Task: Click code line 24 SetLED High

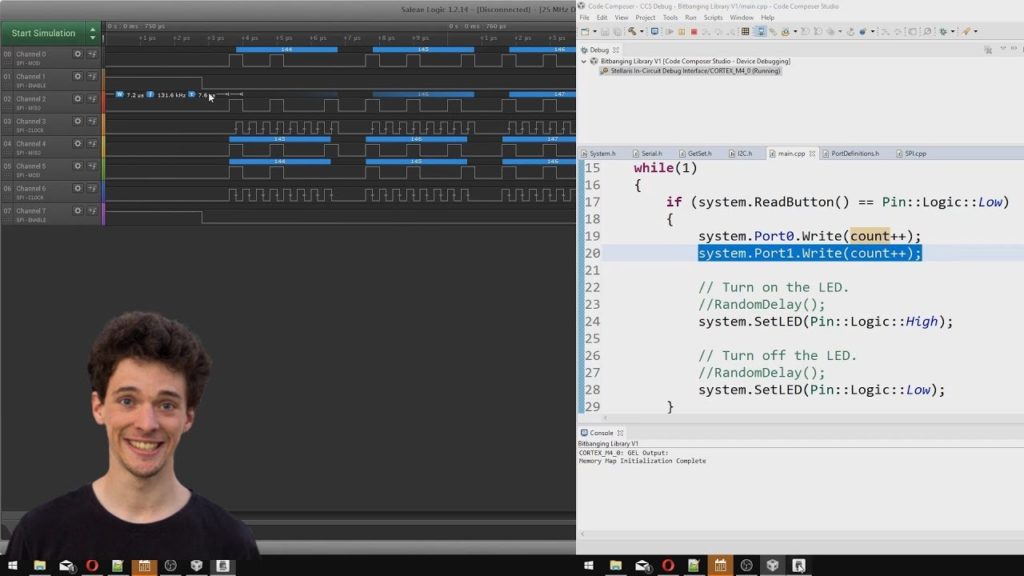Action: [825, 321]
